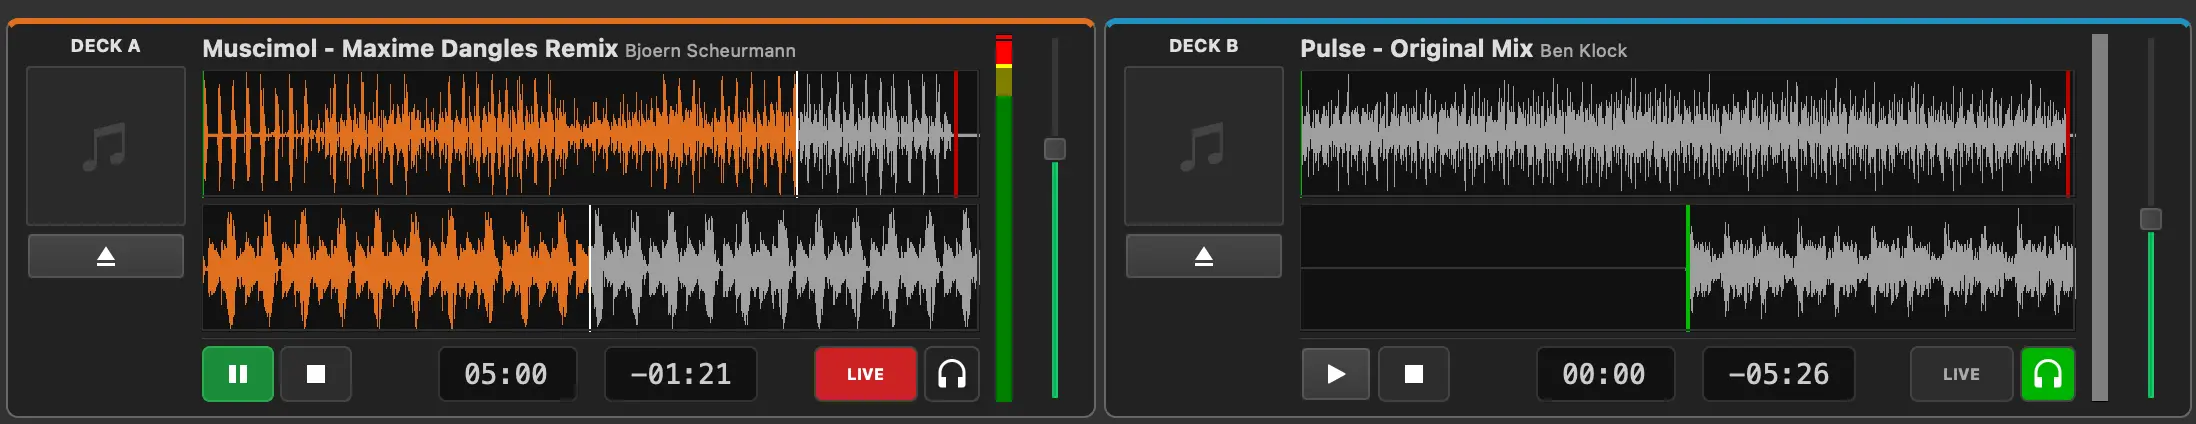The height and width of the screenshot is (424, 2196).
Task: Eject the track from Deck A
Action: (x=106, y=256)
